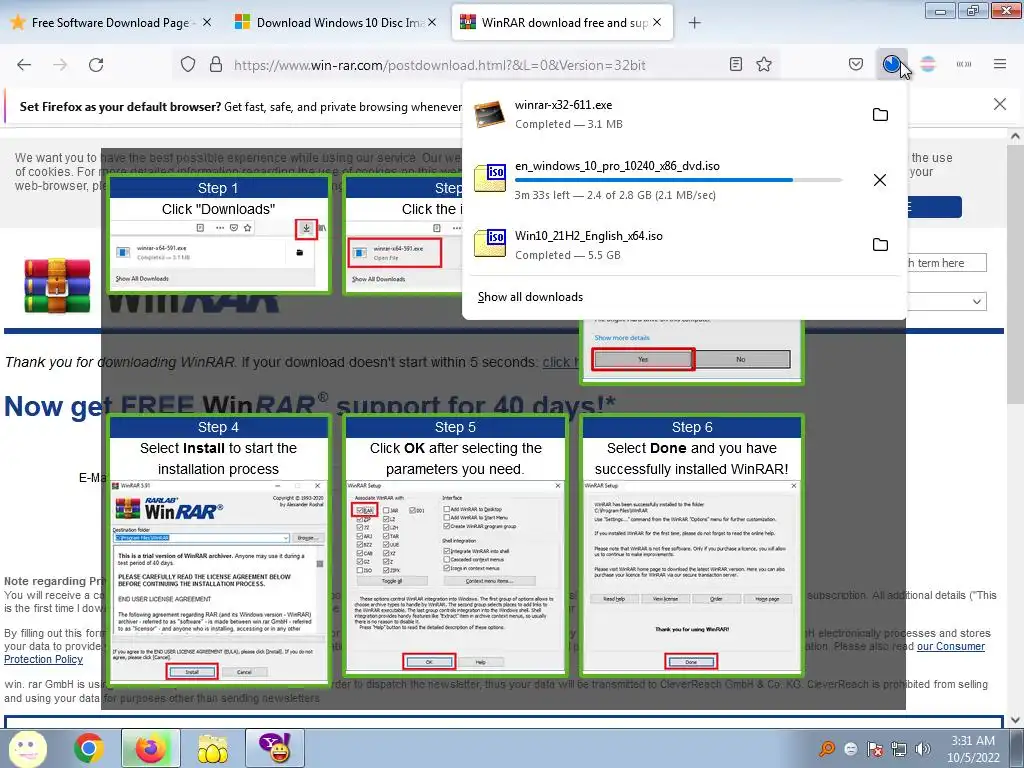Viewport: 1024px width, 768px height.
Task: Click Show all downloads
Action: pos(530,297)
